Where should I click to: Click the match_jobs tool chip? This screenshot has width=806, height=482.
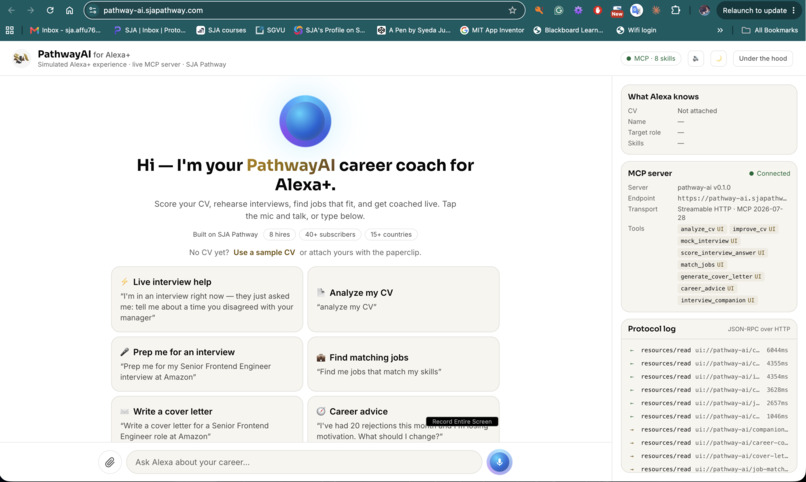(702, 265)
